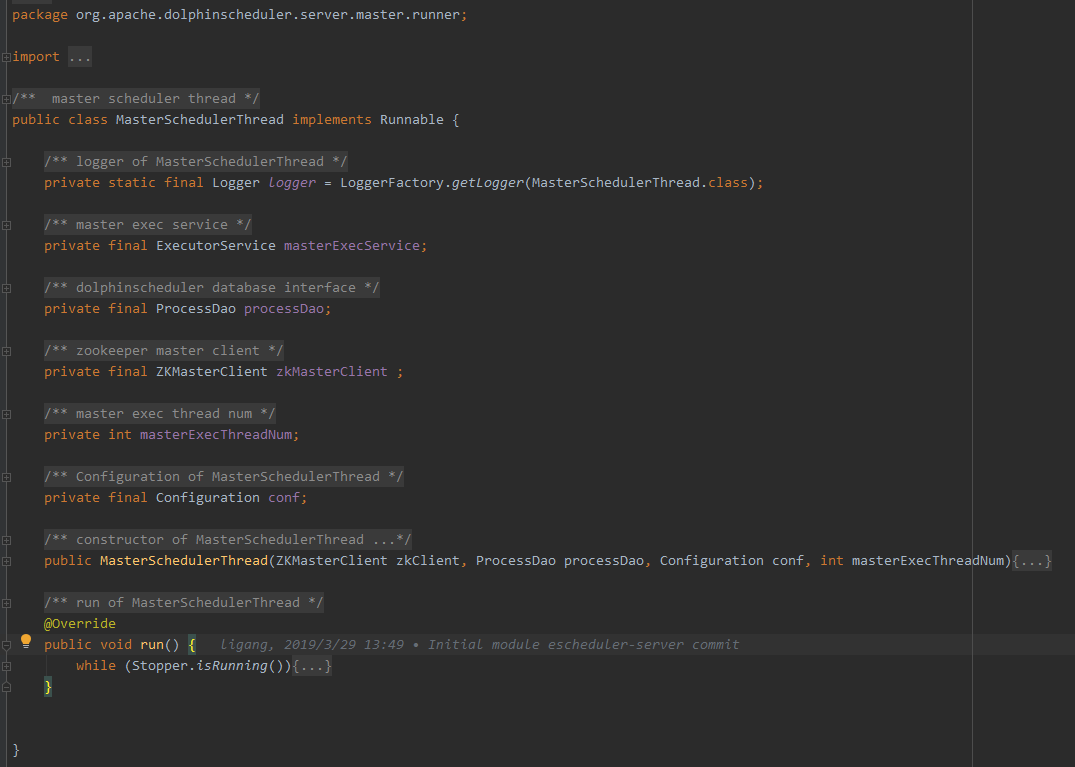Click the 'public class' declaration keyword 'class'
Image resolution: width=1075 pixels, height=767 pixels.
tap(88, 119)
